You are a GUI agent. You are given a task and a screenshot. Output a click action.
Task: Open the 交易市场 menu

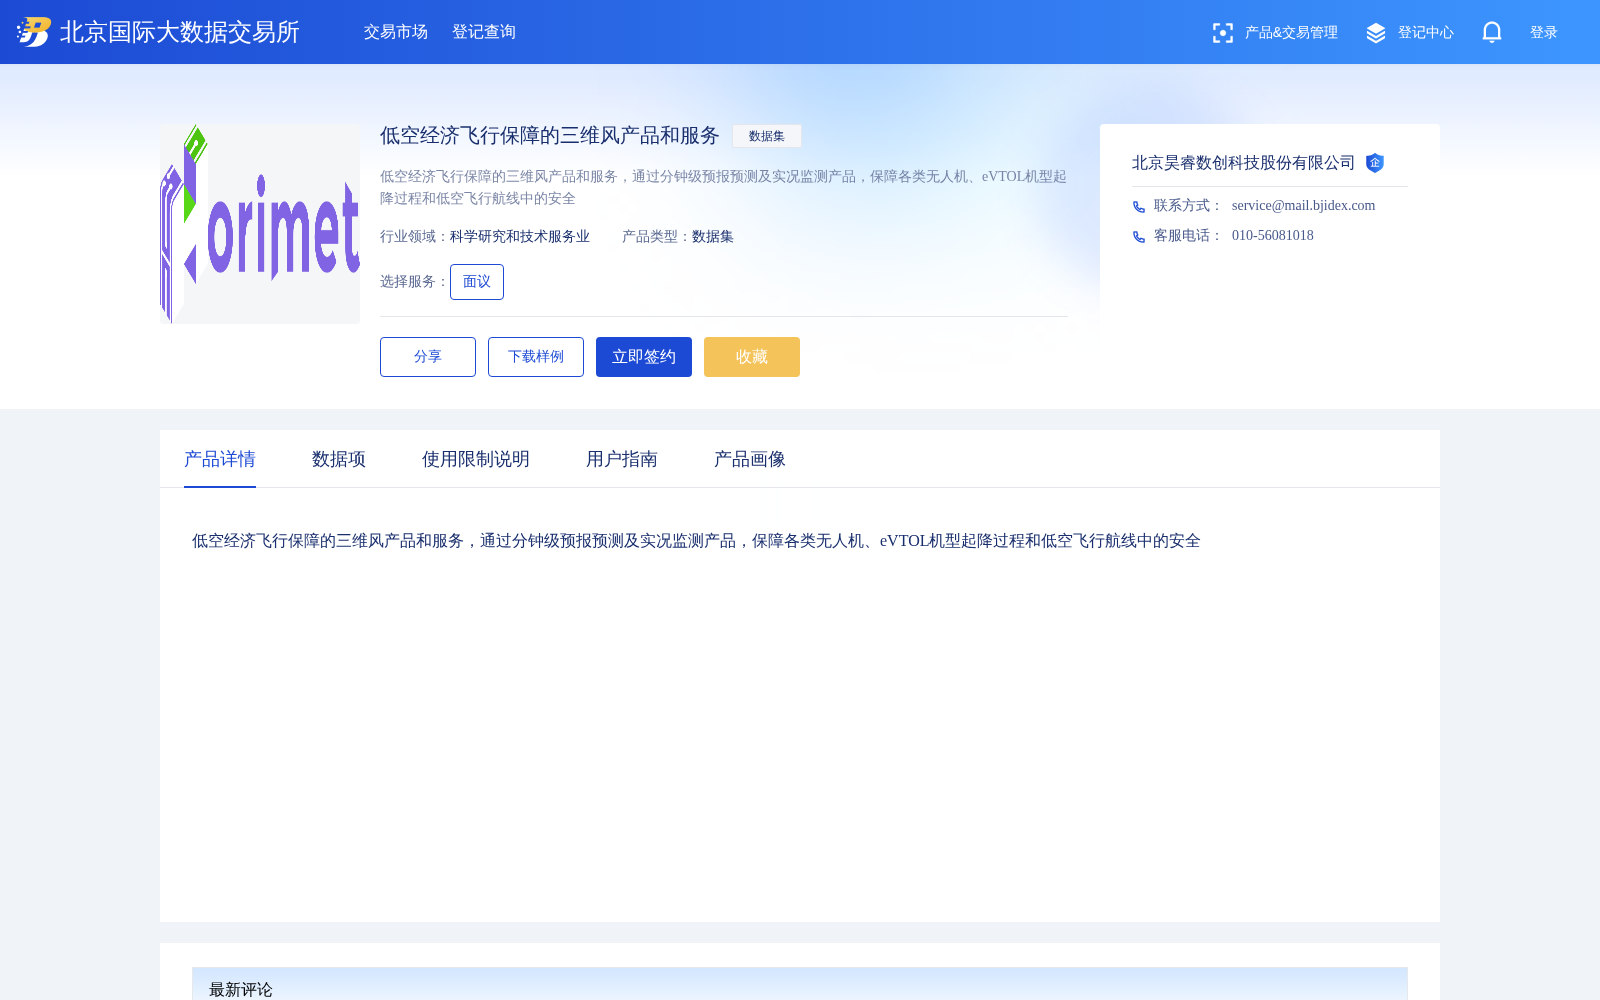click(x=396, y=32)
